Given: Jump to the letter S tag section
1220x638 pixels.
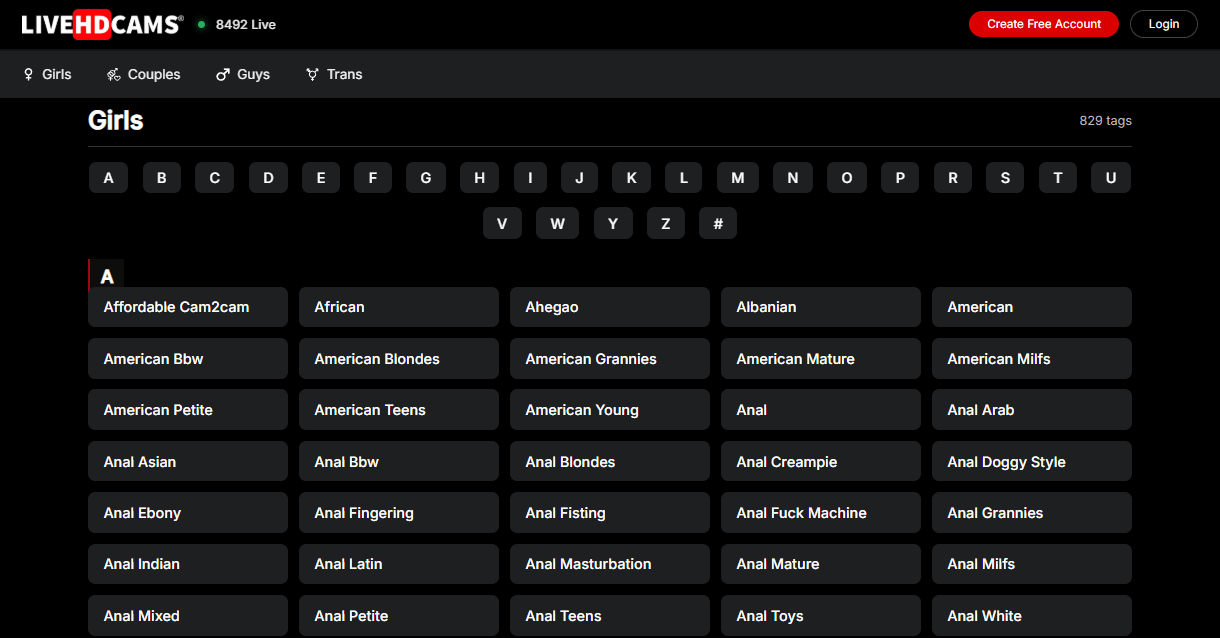Looking at the screenshot, I should 1004,178.
